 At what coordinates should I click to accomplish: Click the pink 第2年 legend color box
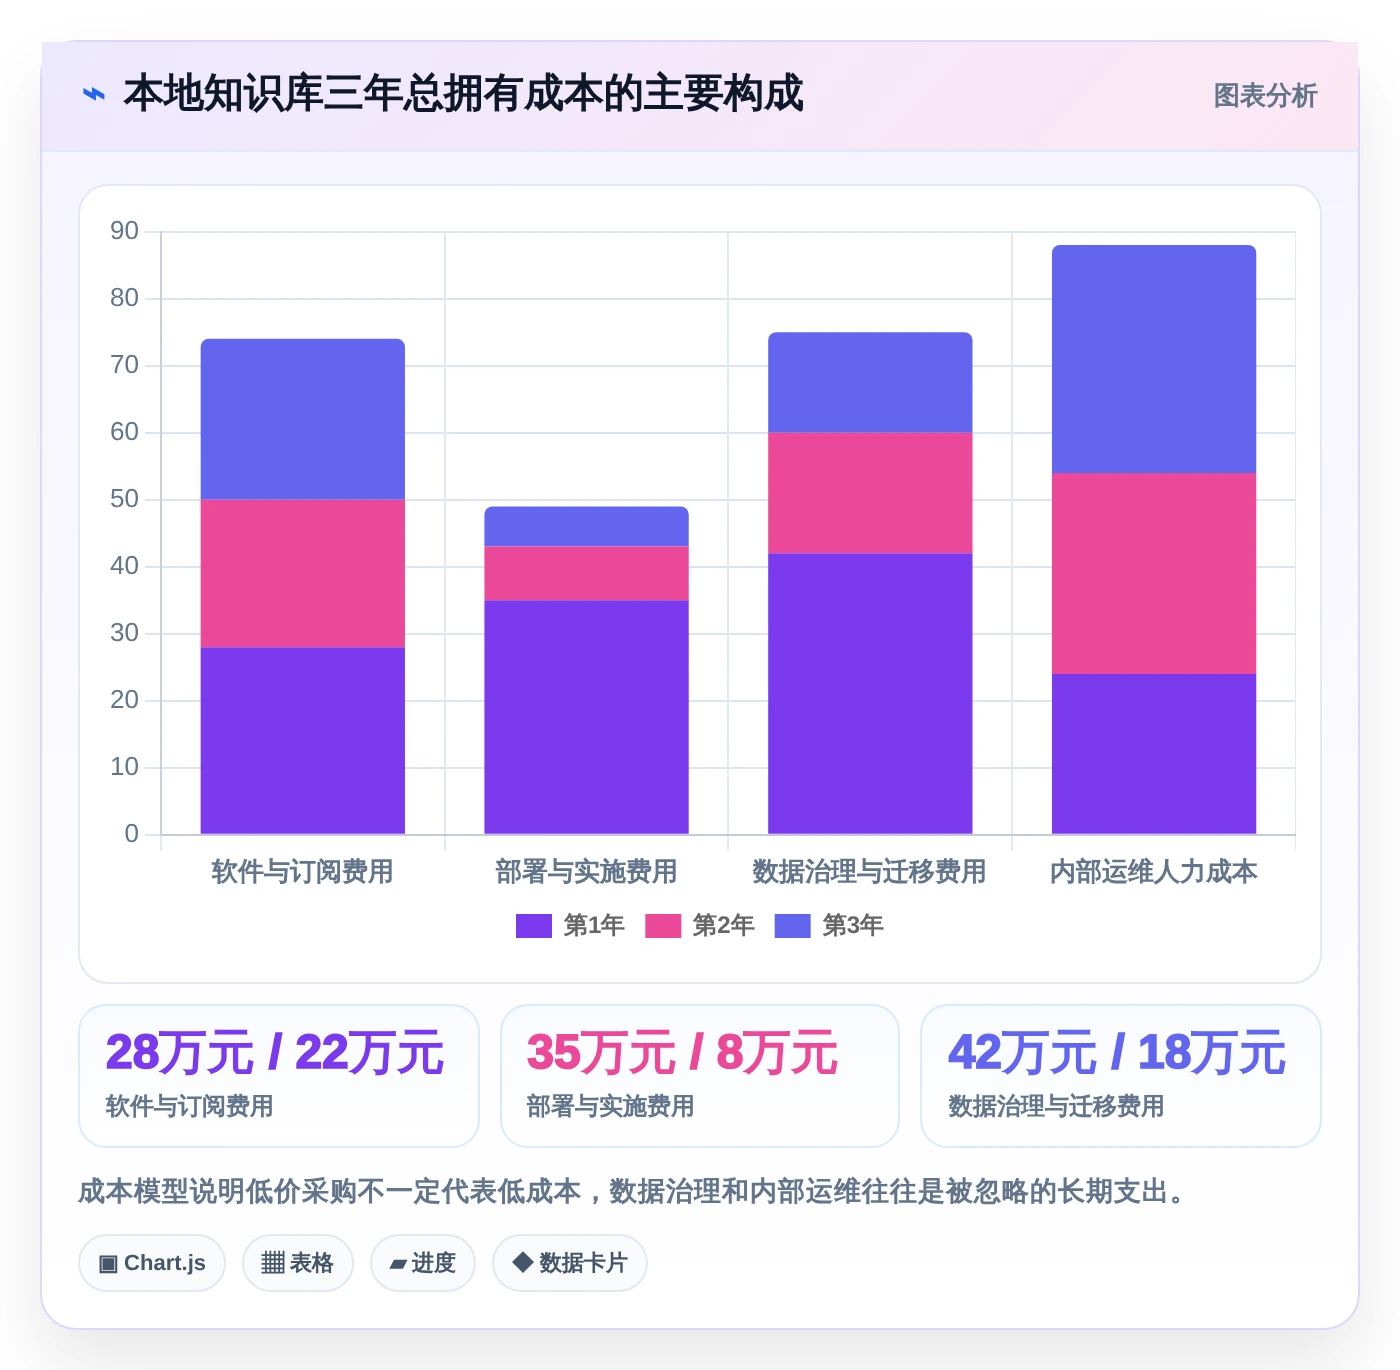[x=663, y=926]
